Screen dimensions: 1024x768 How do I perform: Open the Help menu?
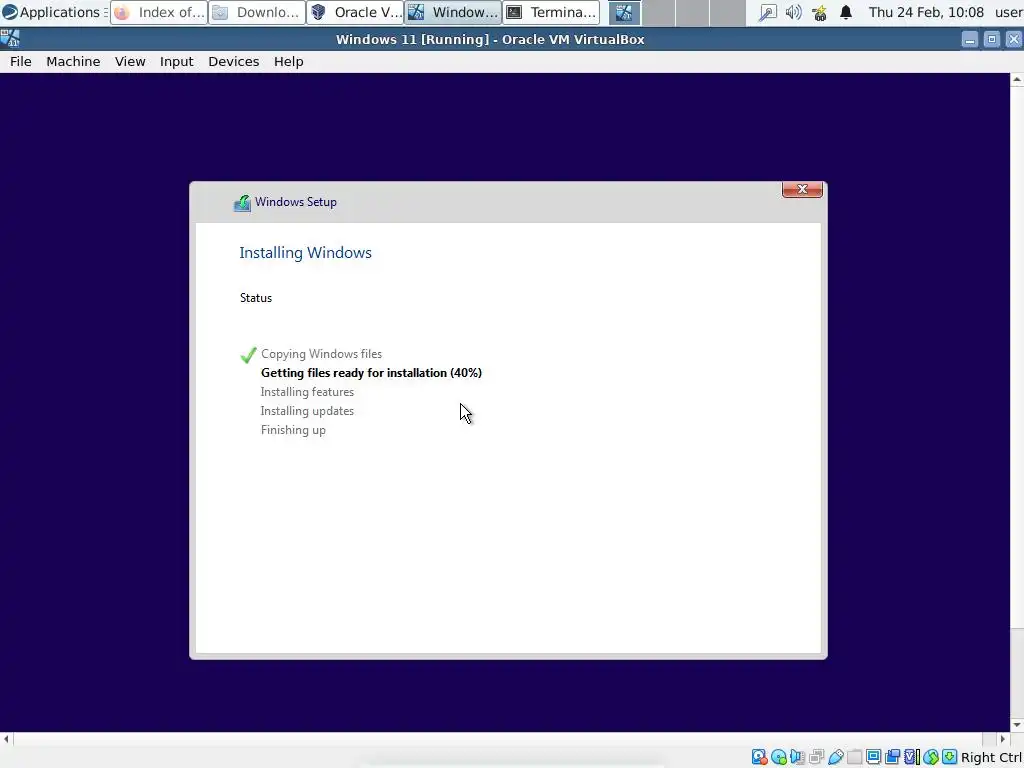tap(288, 61)
